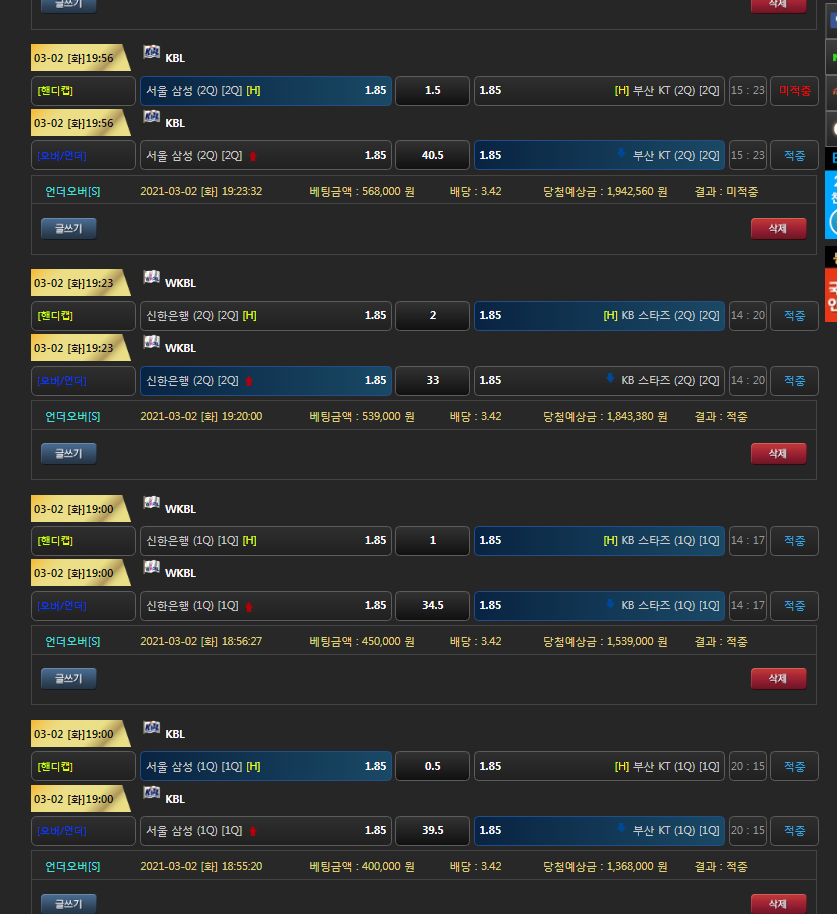Select KB 스타즈 (2Q) handicap option
Image resolution: width=837 pixels, height=914 pixels.
[598, 316]
